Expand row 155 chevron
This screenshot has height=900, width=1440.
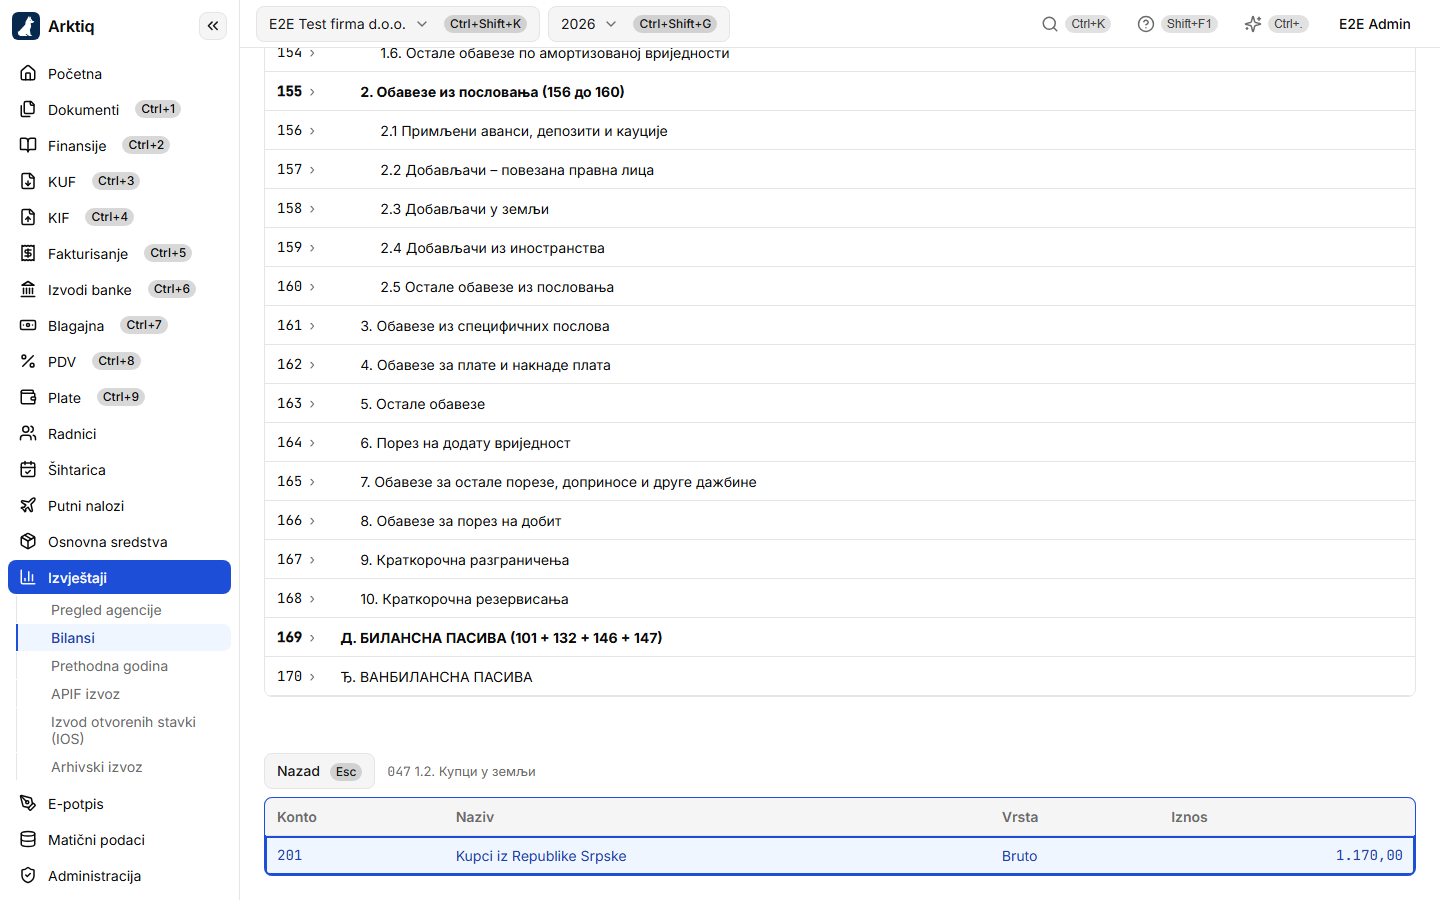pos(312,92)
